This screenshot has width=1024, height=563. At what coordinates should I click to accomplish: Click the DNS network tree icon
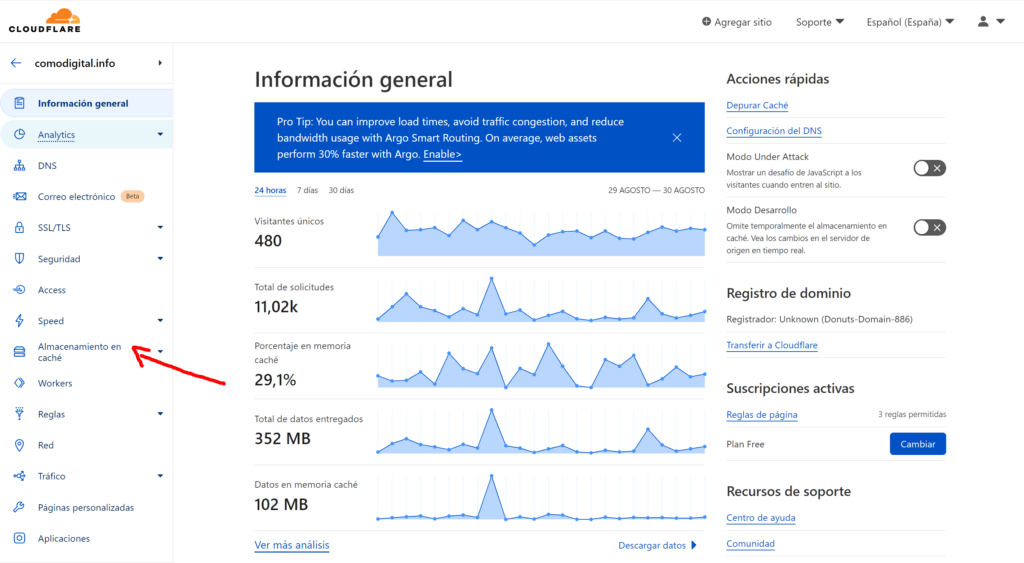pyautogui.click(x=20, y=165)
